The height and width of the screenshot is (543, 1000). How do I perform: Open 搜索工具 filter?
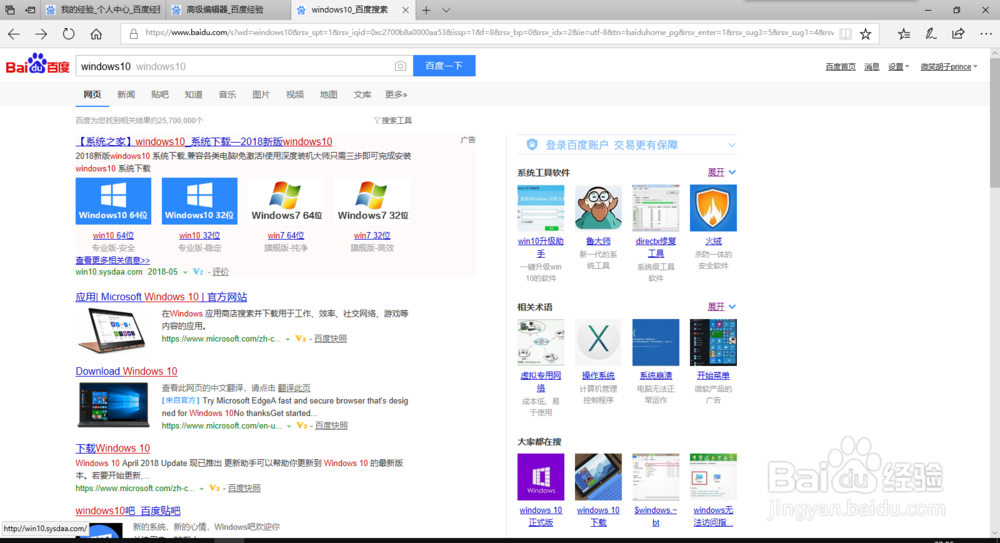pyautogui.click(x=392, y=120)
